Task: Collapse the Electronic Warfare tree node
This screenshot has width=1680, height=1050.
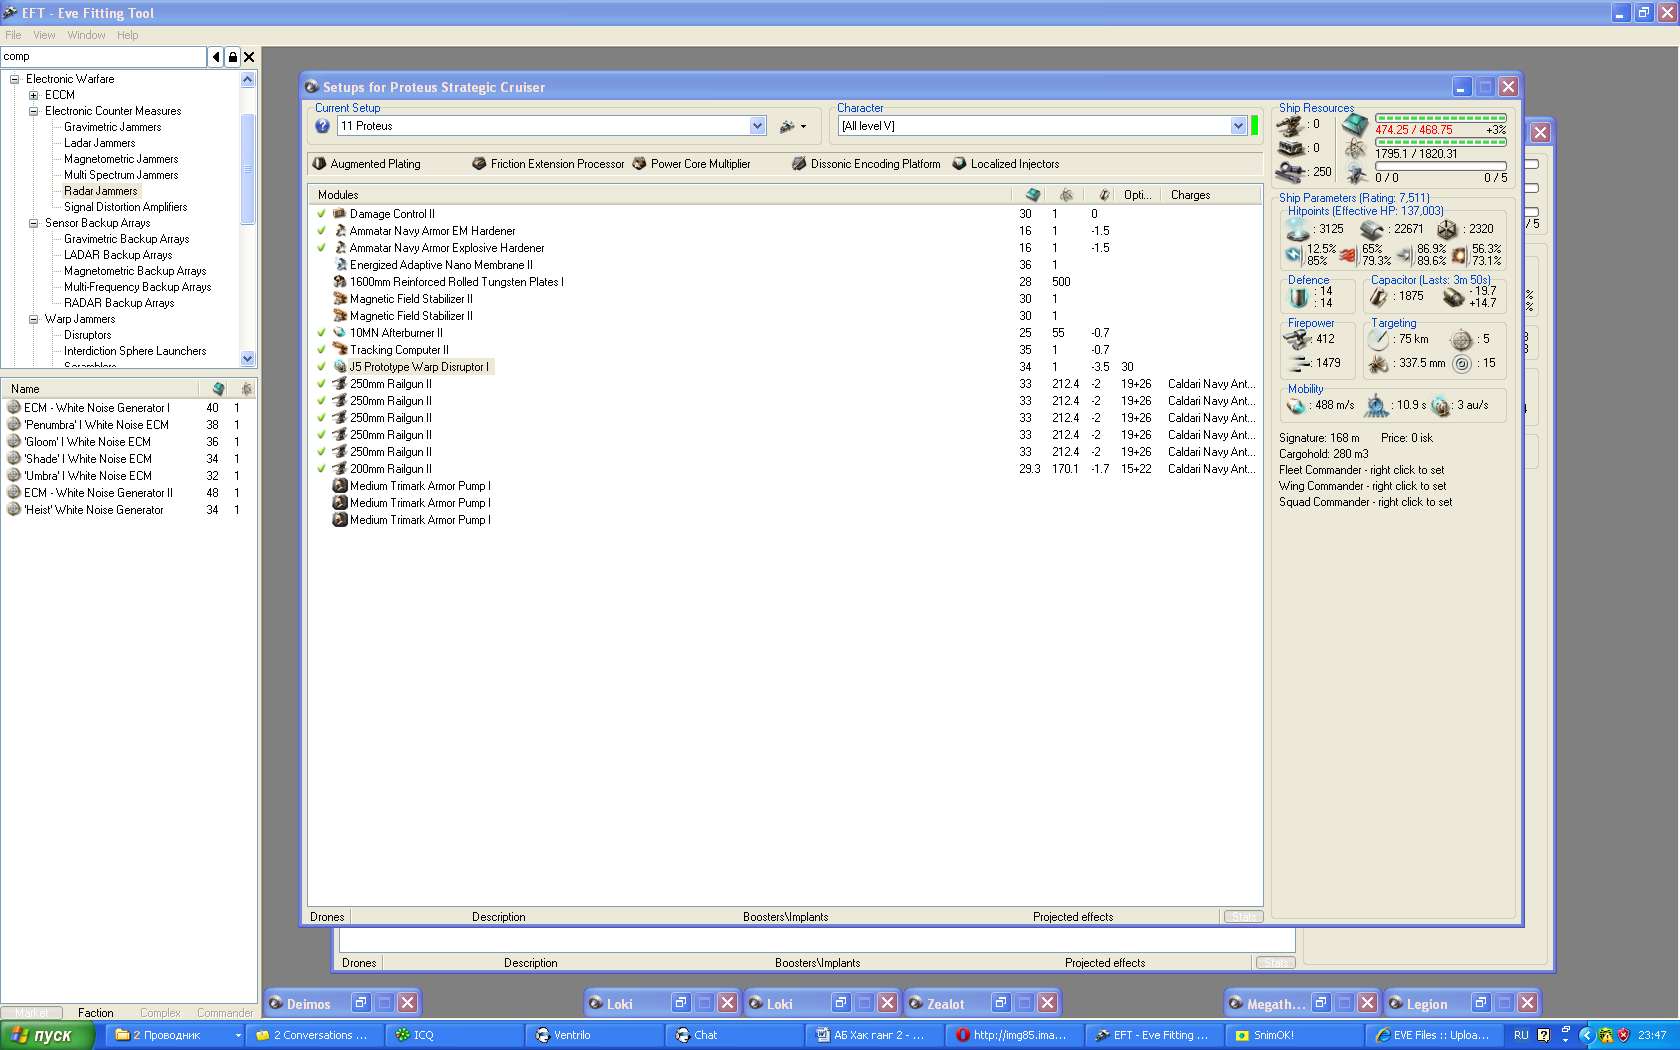Action: point(14,79)
